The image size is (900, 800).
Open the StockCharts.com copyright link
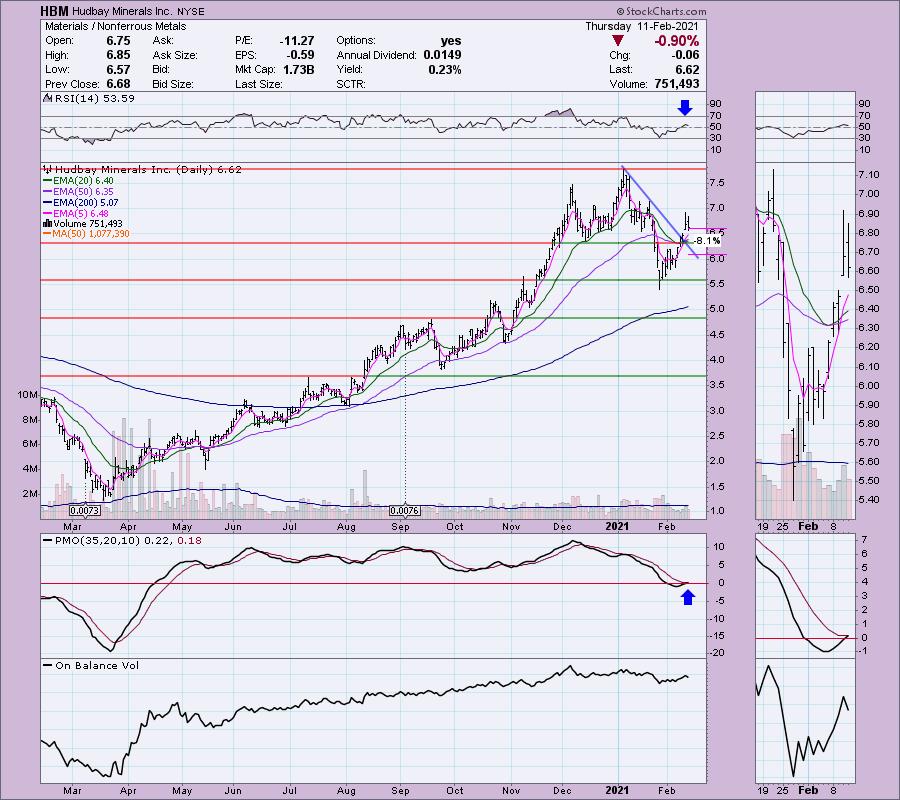(661, 11)
